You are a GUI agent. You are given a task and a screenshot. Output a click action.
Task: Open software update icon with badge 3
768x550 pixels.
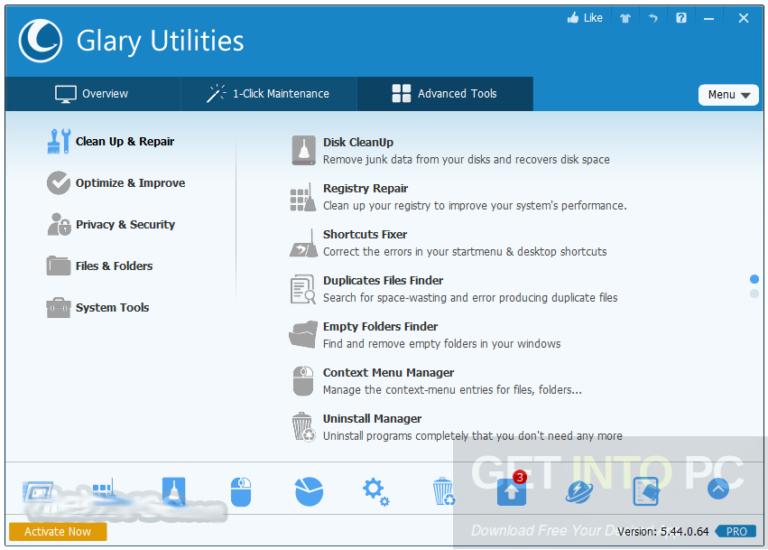(x=512, y=489)
